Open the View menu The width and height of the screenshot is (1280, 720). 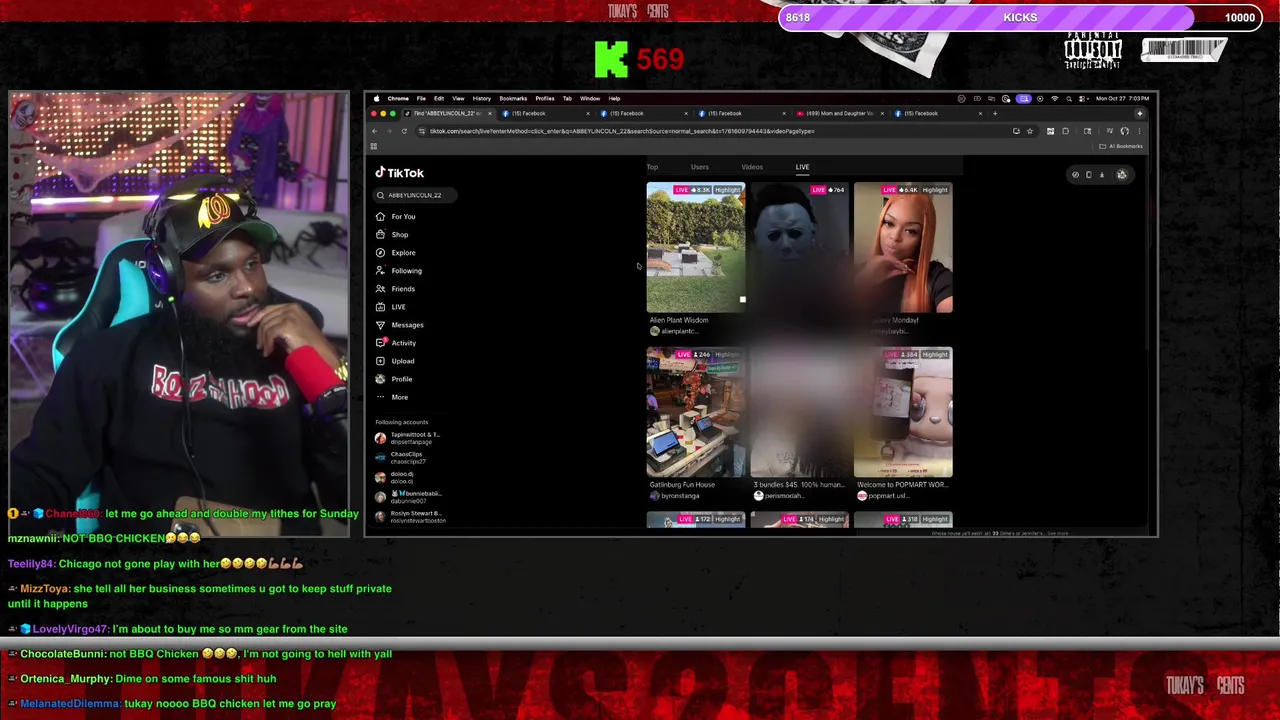(x=458, y=98)
